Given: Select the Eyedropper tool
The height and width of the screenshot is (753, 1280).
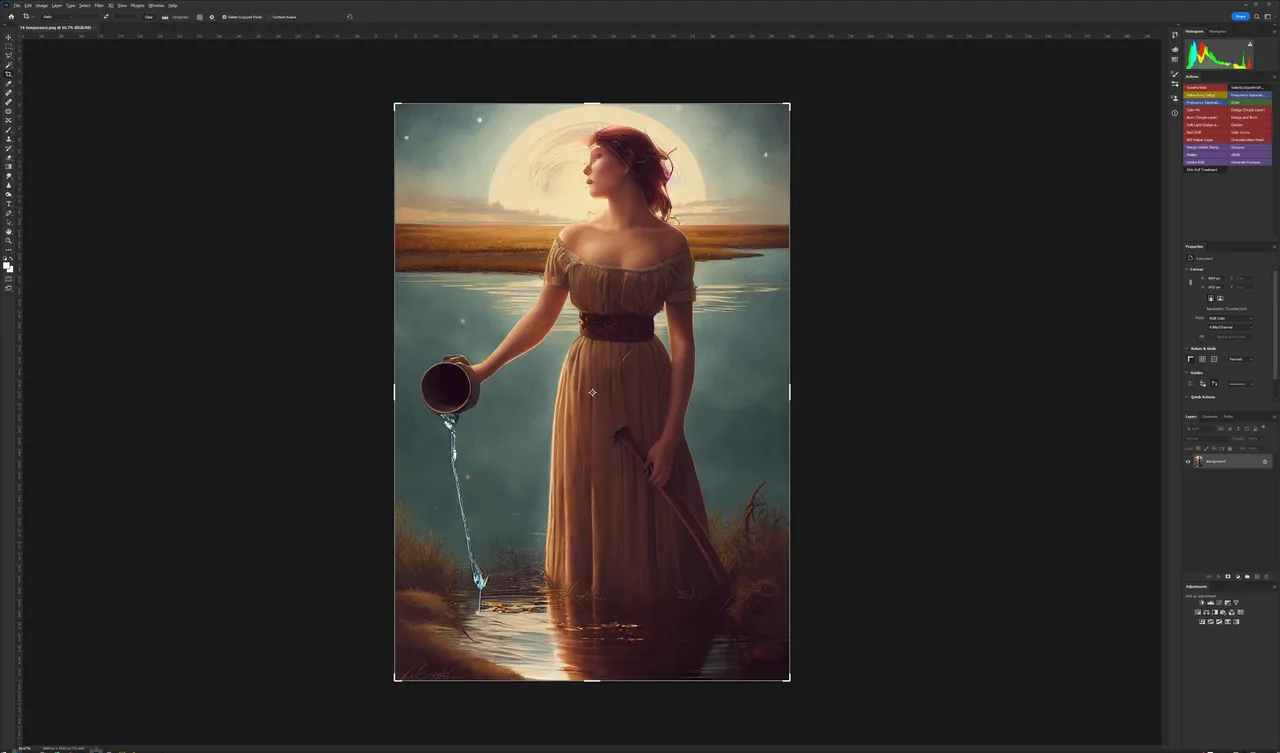Looking at the screenshot, I should click(x=9, y=83).
